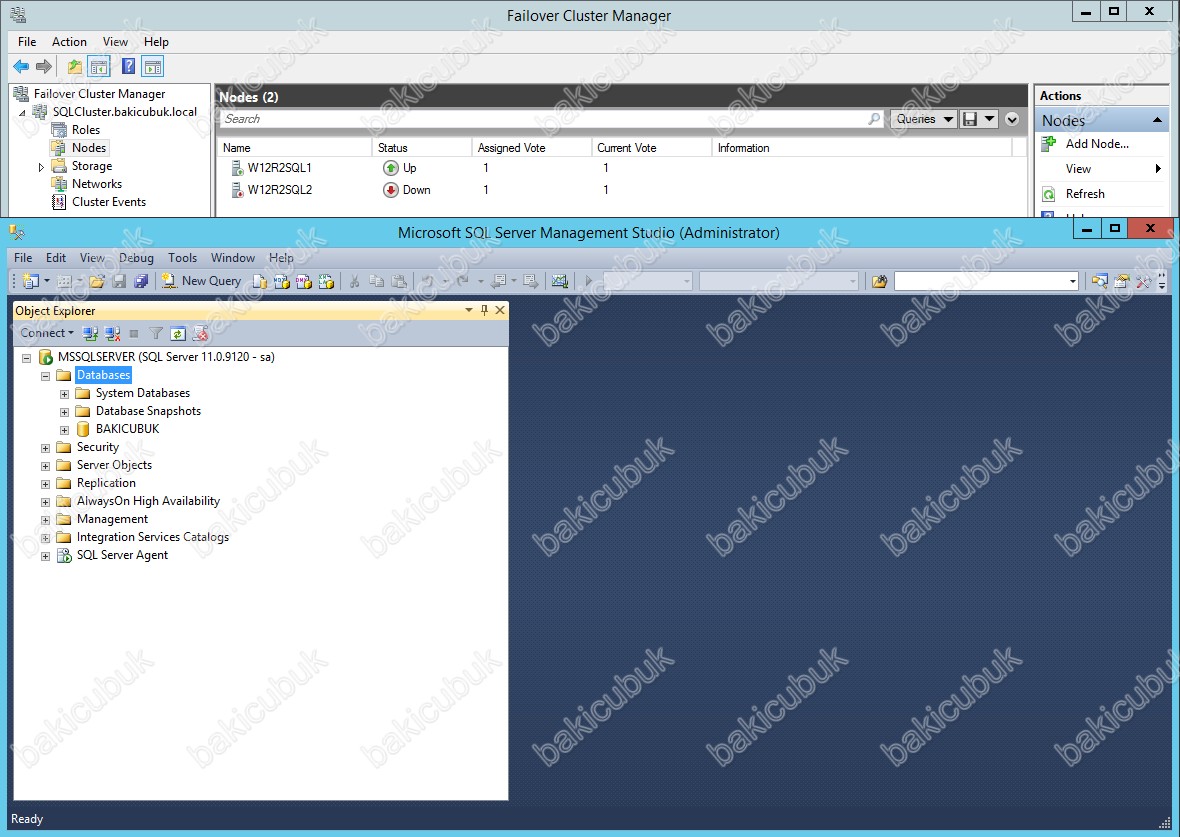The width and height of the screenshot is (1180, 837).
Task: Click the Analysis Services MDX Query icon
Action: (x=281, y=282)
